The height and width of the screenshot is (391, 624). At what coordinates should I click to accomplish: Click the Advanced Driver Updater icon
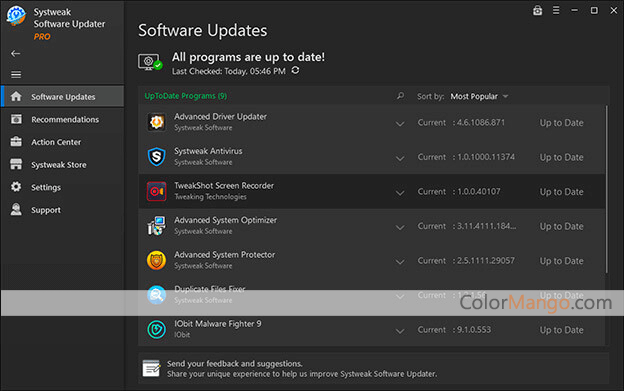click(156, 122)
